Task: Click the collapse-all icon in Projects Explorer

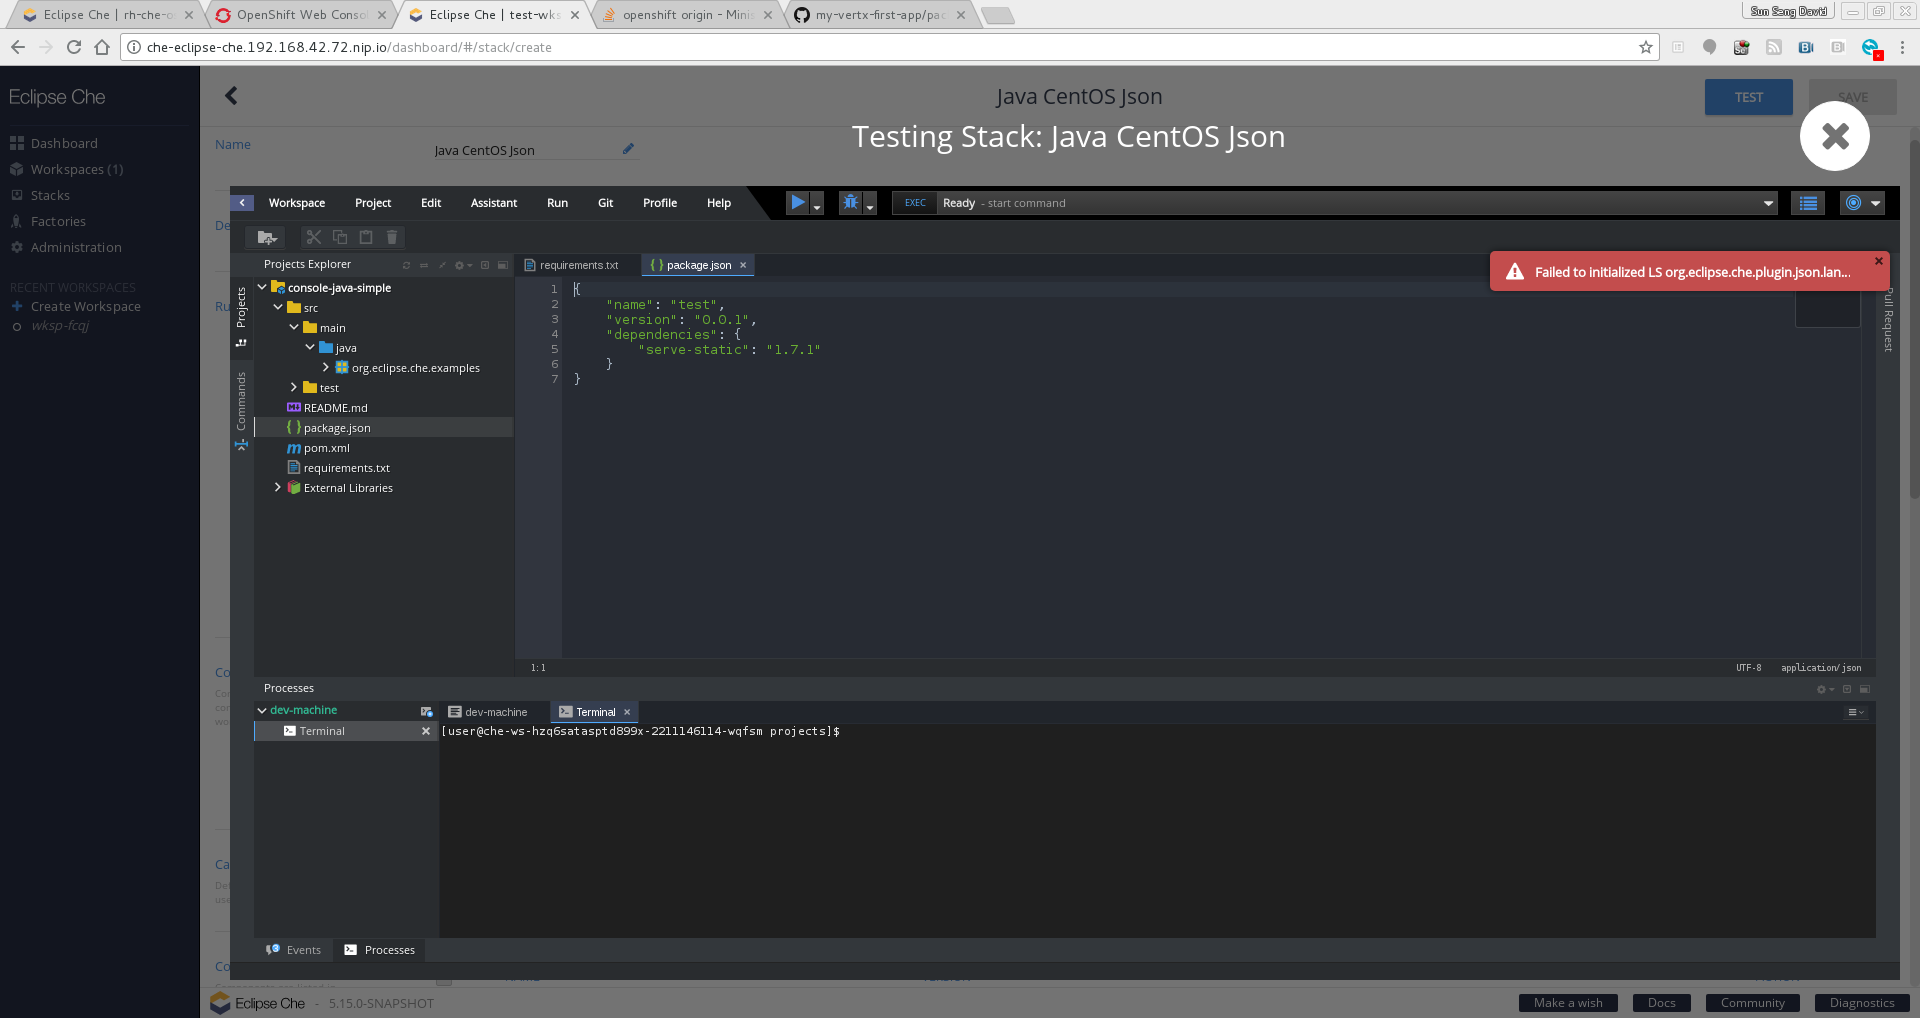Action: point(442,265)
